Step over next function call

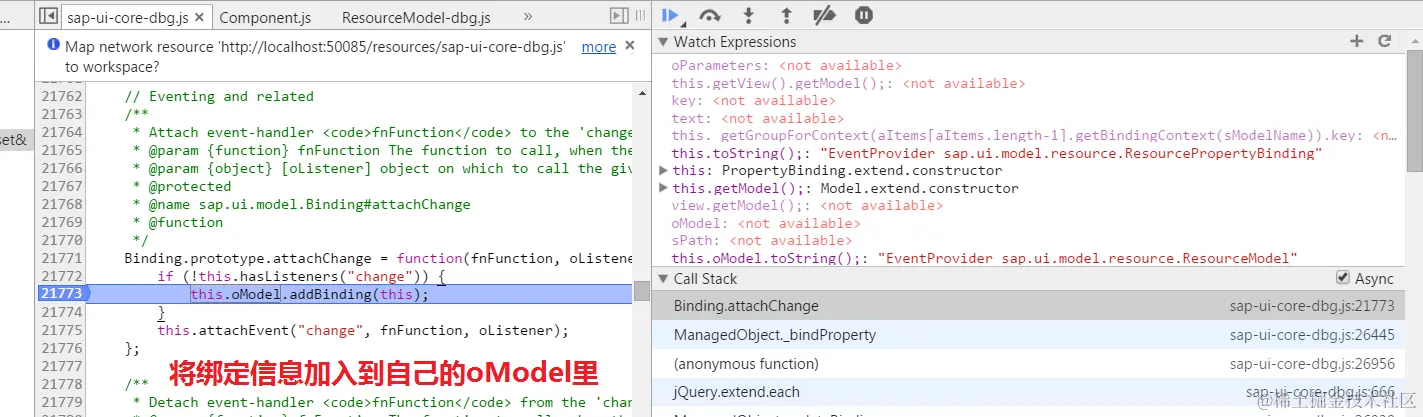(x=710, y=15)
